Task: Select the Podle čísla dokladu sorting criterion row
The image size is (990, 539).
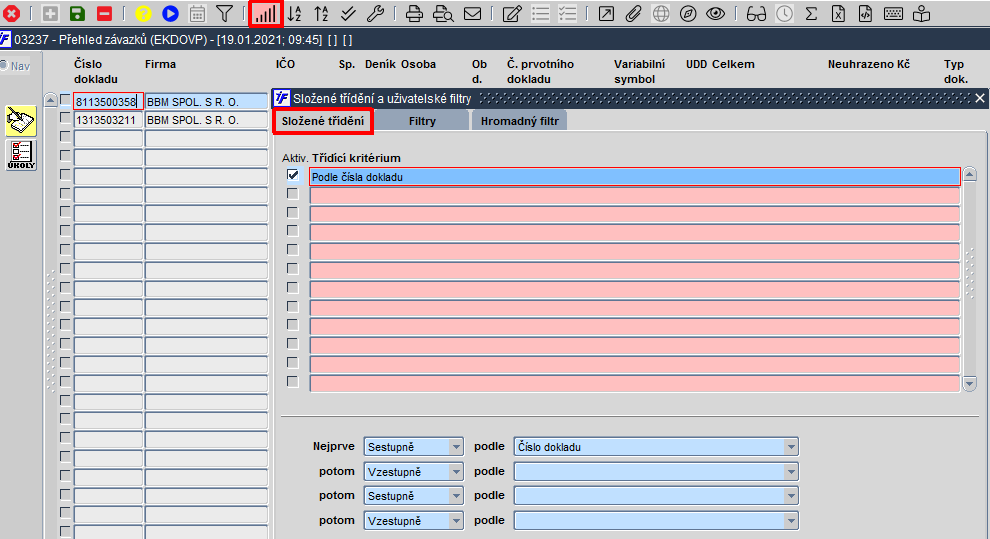Action: 635,177
